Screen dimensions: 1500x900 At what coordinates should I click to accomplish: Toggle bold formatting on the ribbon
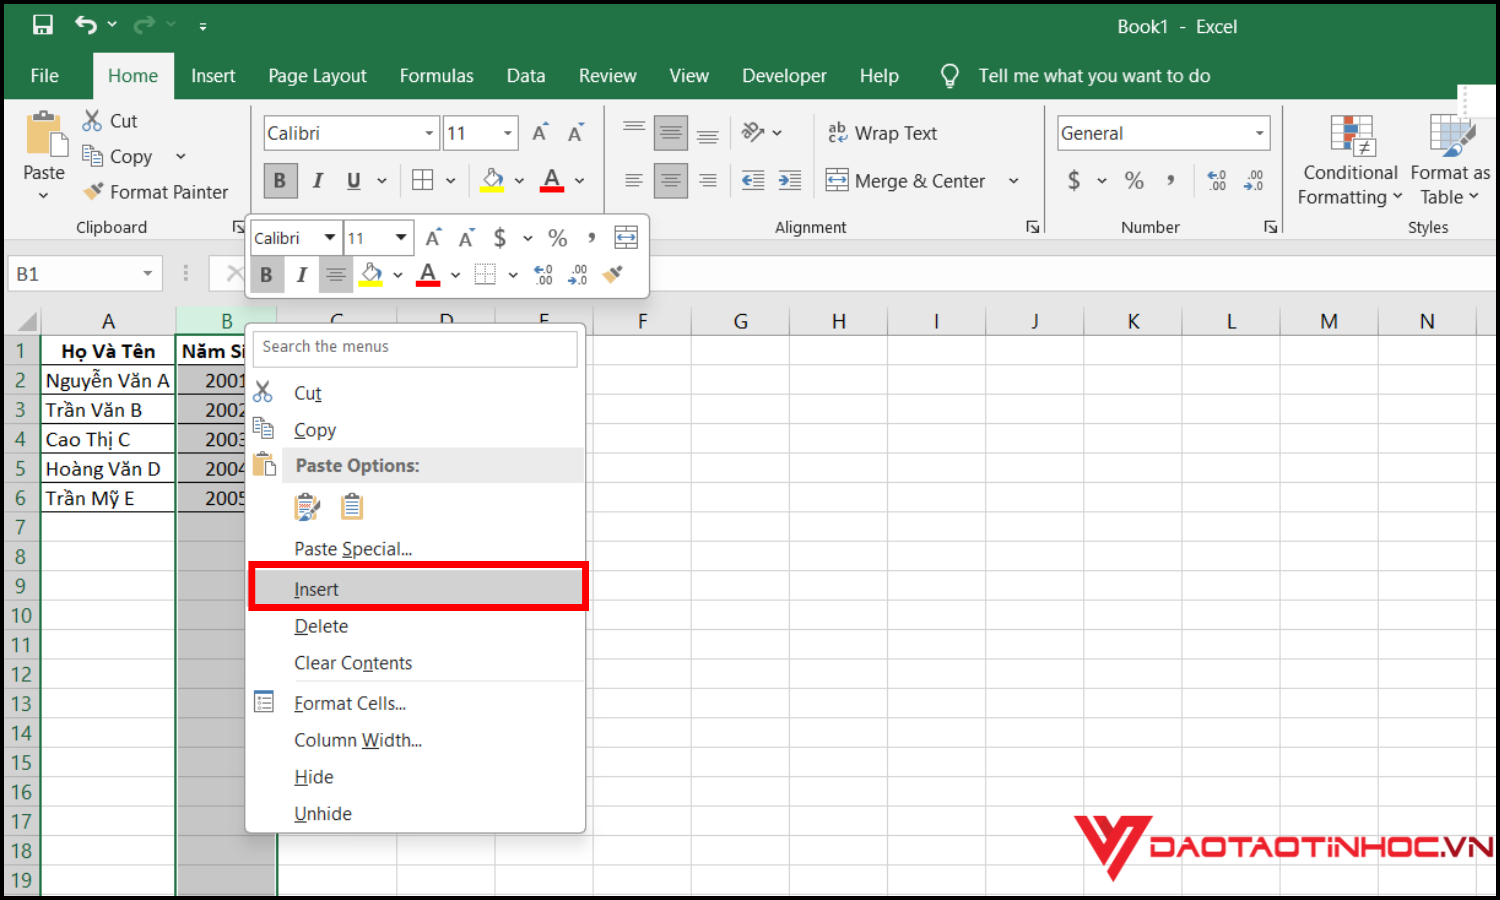pos(280,180)
